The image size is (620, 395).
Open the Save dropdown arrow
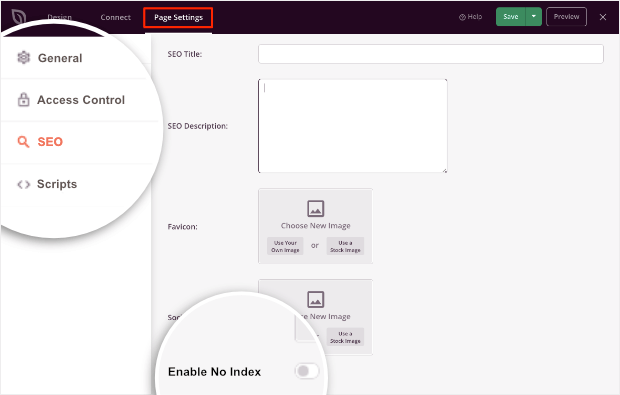(x=533, y=17)
